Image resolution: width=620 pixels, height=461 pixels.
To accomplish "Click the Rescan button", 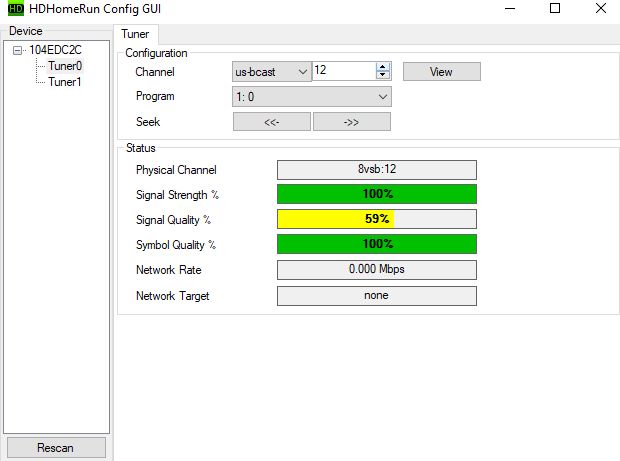I will coord(56,448).
